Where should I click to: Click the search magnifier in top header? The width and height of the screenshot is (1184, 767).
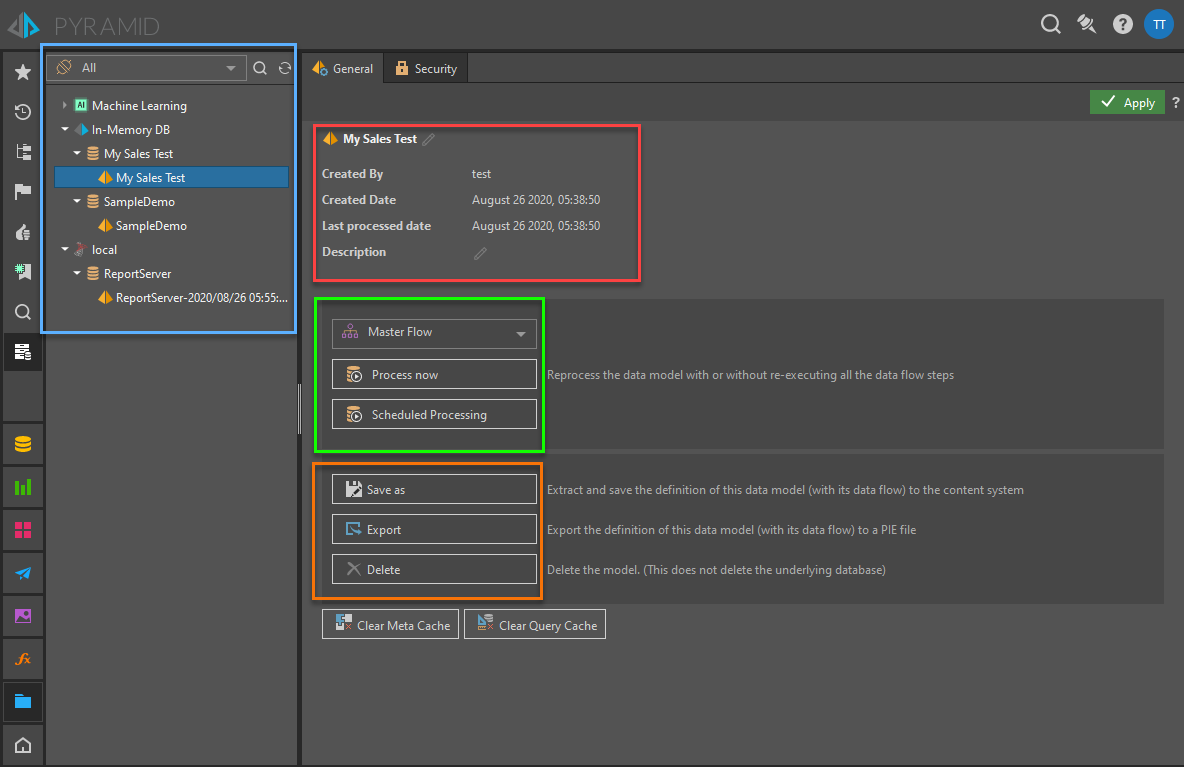tap(1050, 25)
